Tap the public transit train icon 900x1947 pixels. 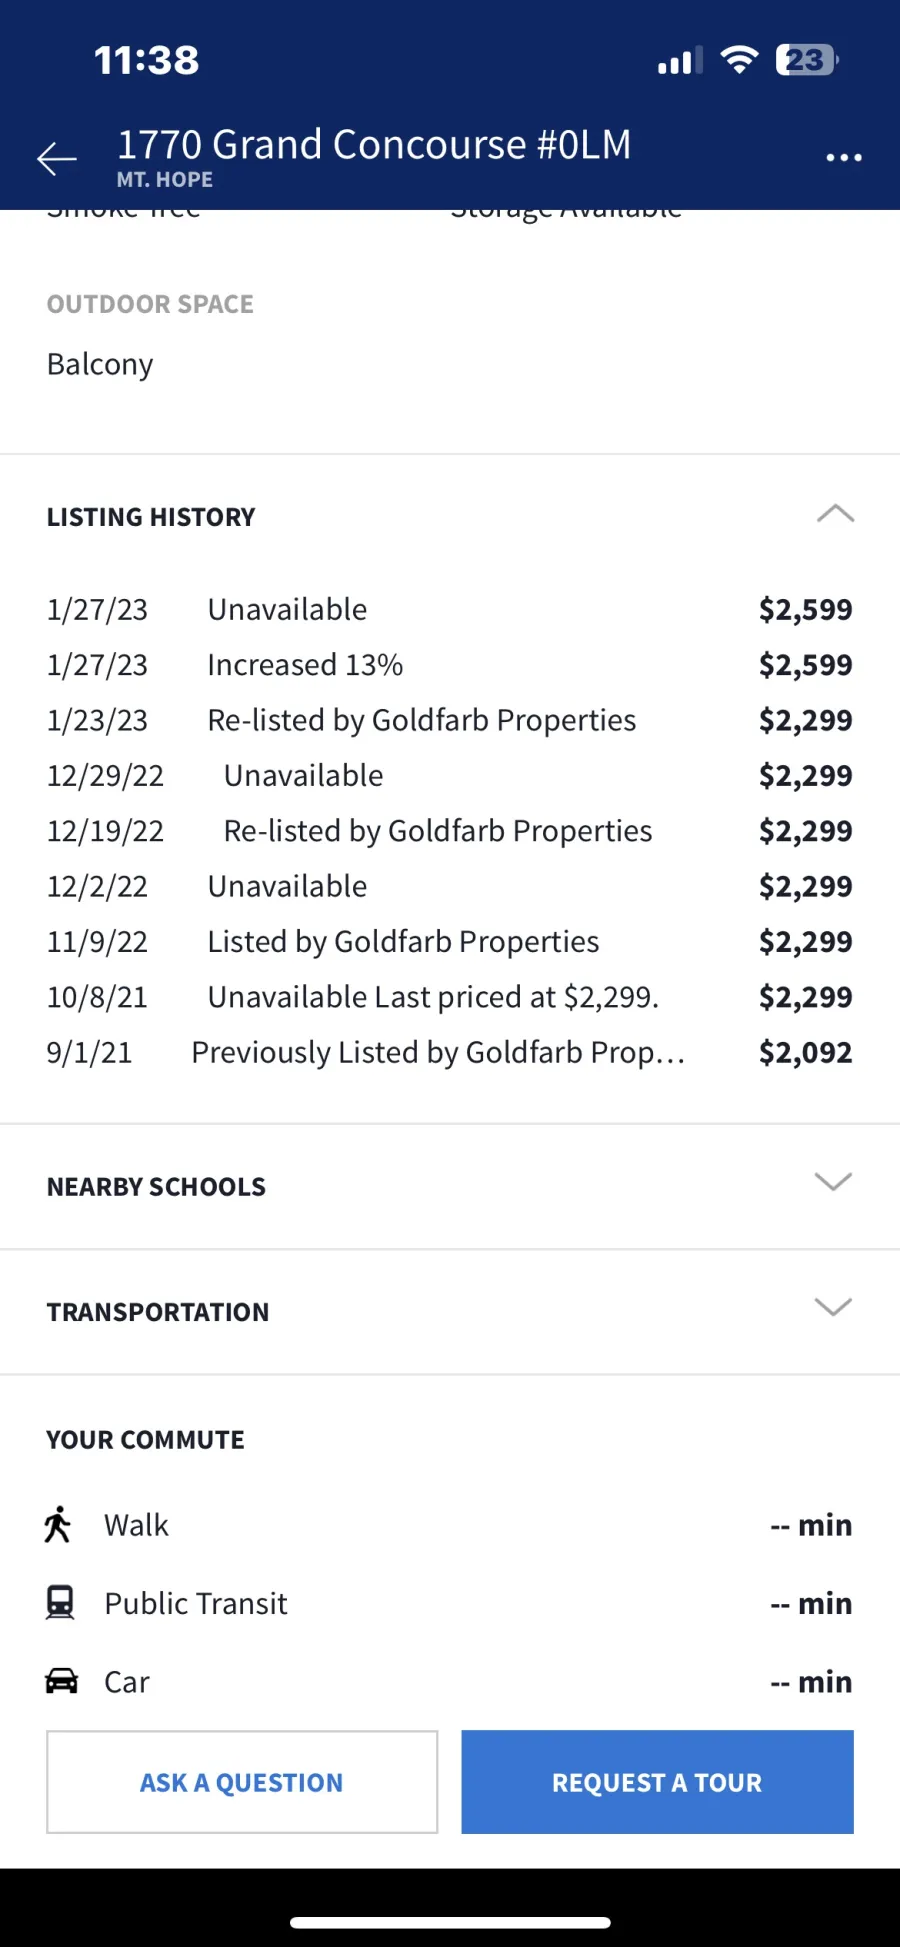tap(60, 1603)
